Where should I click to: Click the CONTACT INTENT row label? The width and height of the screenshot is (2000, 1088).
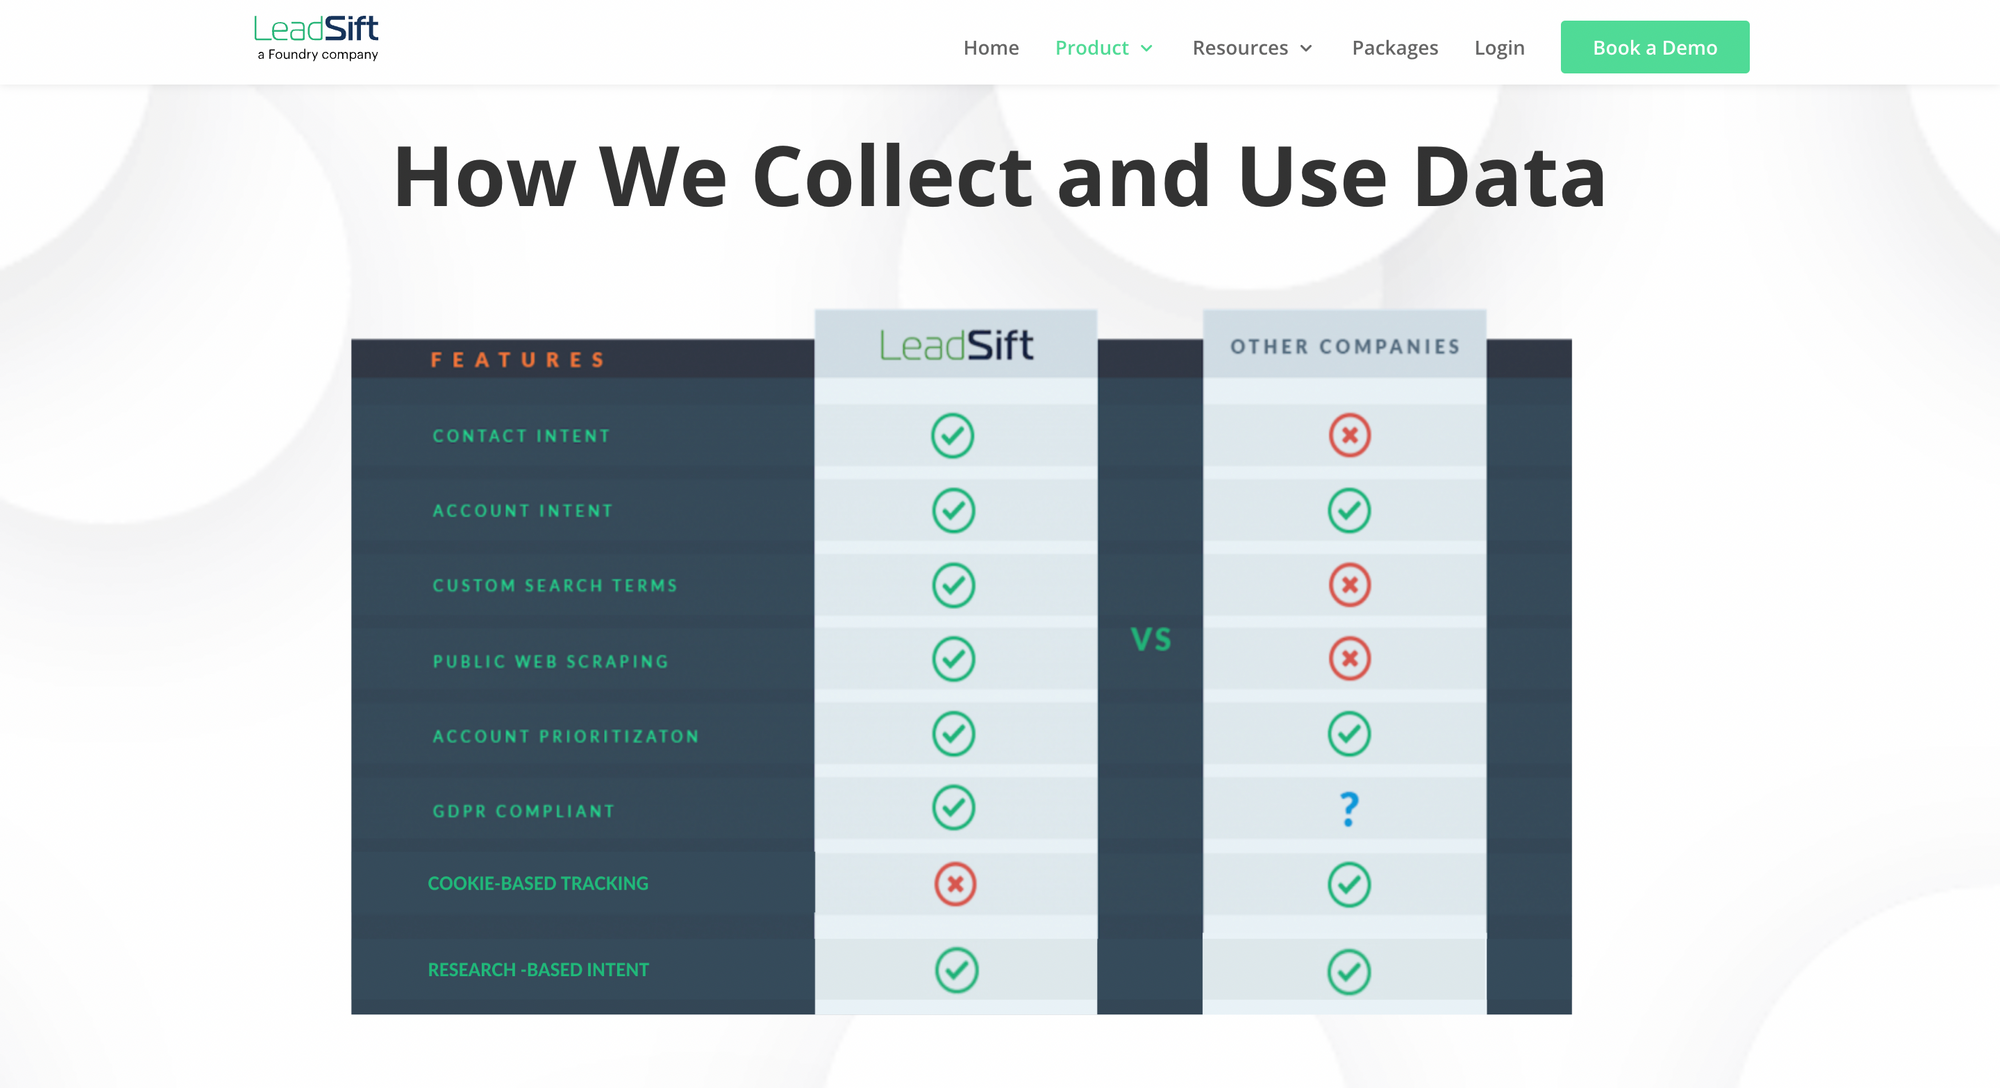521,436
